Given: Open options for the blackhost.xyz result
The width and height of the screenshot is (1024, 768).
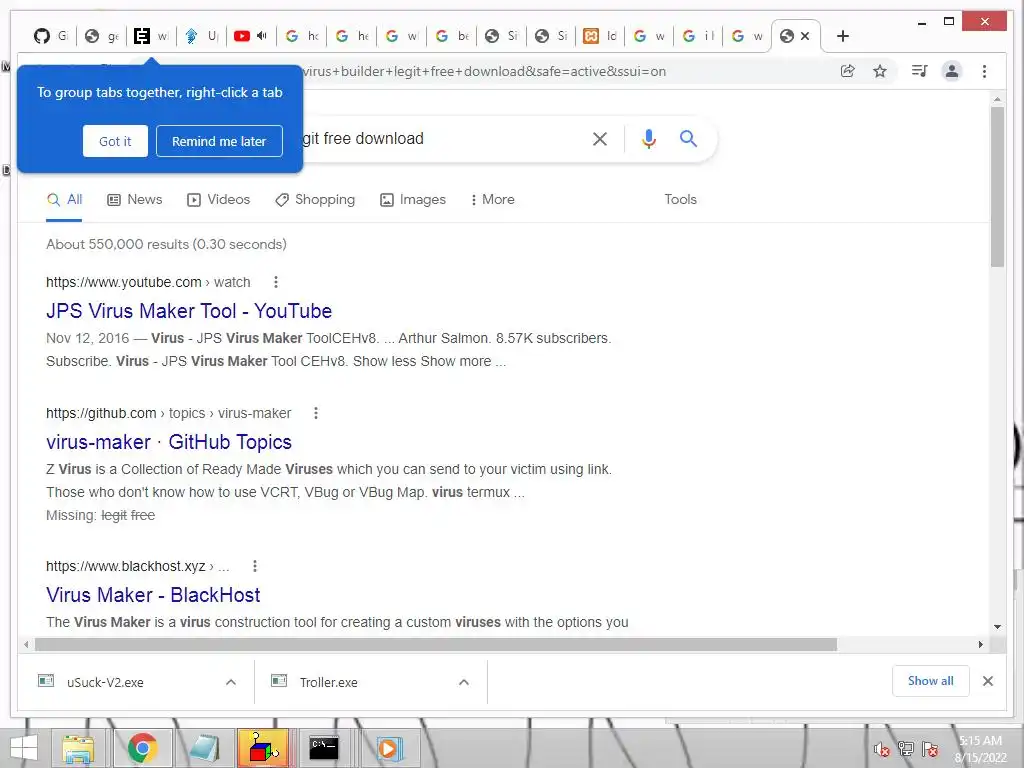Looking at the screenshot, I should click(255, 566).
